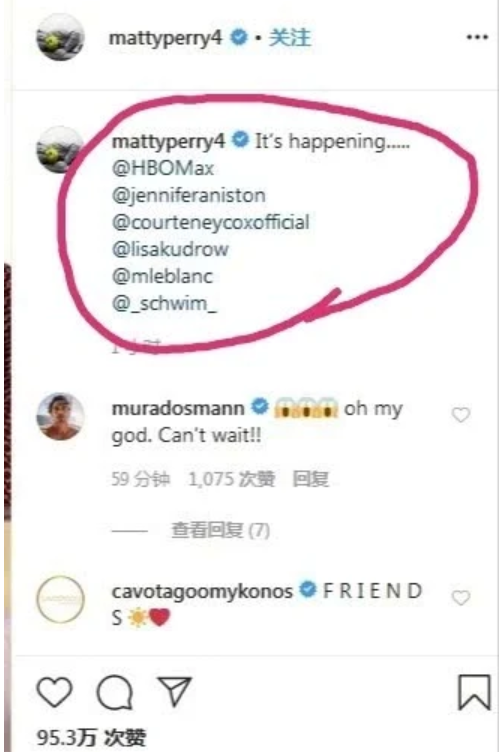The height and width of the screenshot is (752, 501).
Task: Open the @courteneycoxofficial mention
Action: pos(210,222)
